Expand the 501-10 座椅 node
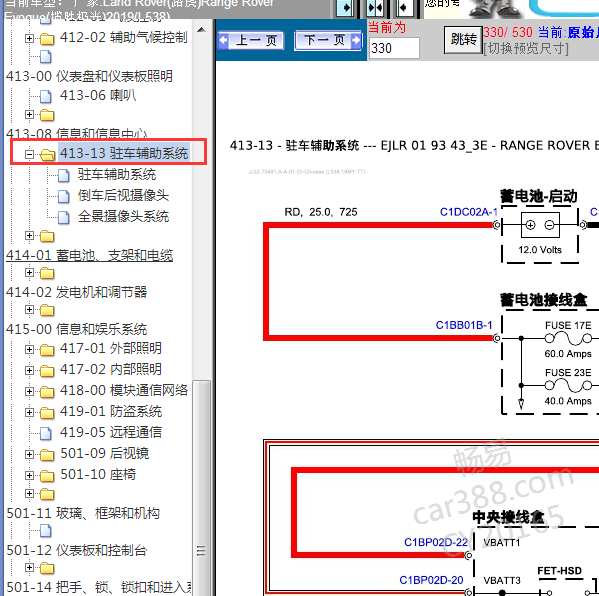Image resolution: width=599 pixels, height=596 pixels. [29, 475]
